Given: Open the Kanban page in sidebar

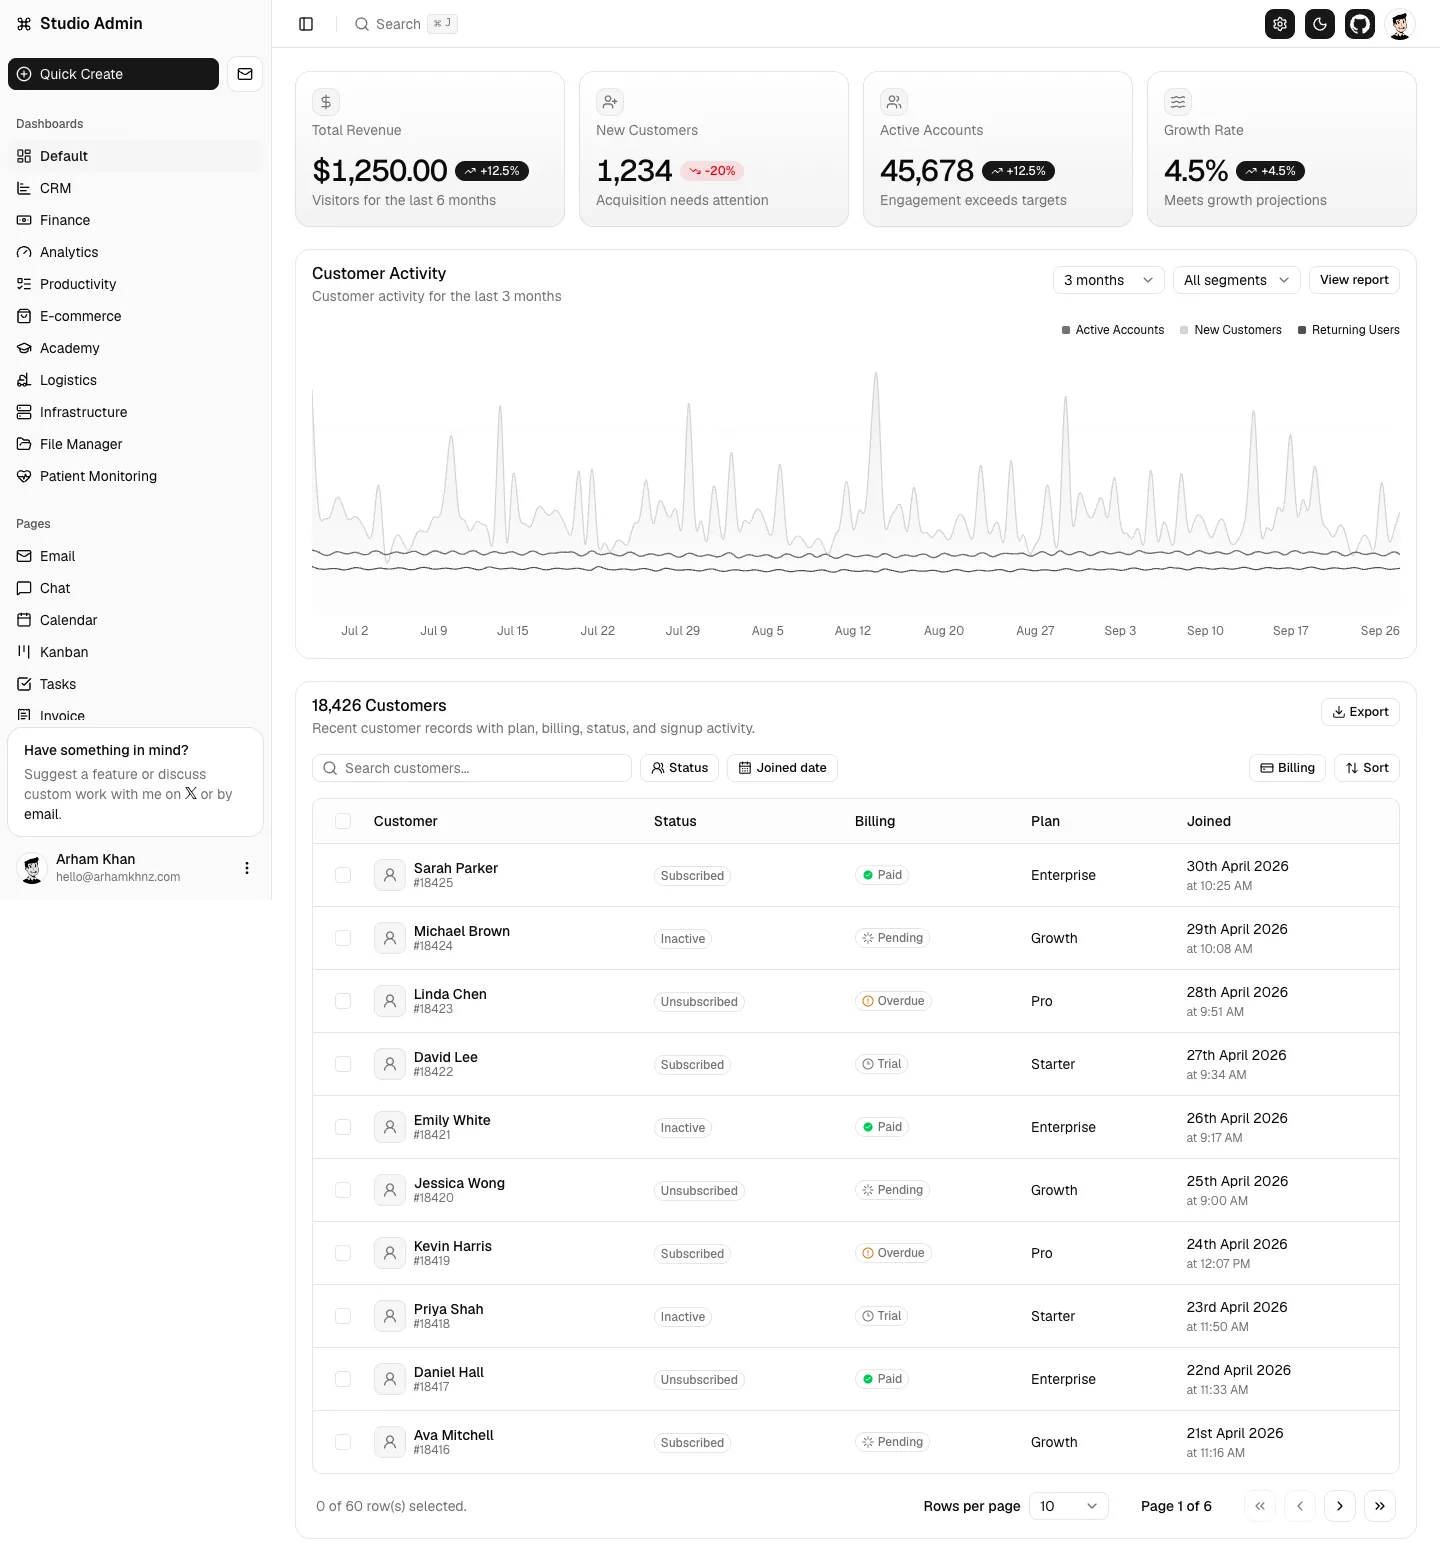Looking at the screenshot, I should coord(135,652).
